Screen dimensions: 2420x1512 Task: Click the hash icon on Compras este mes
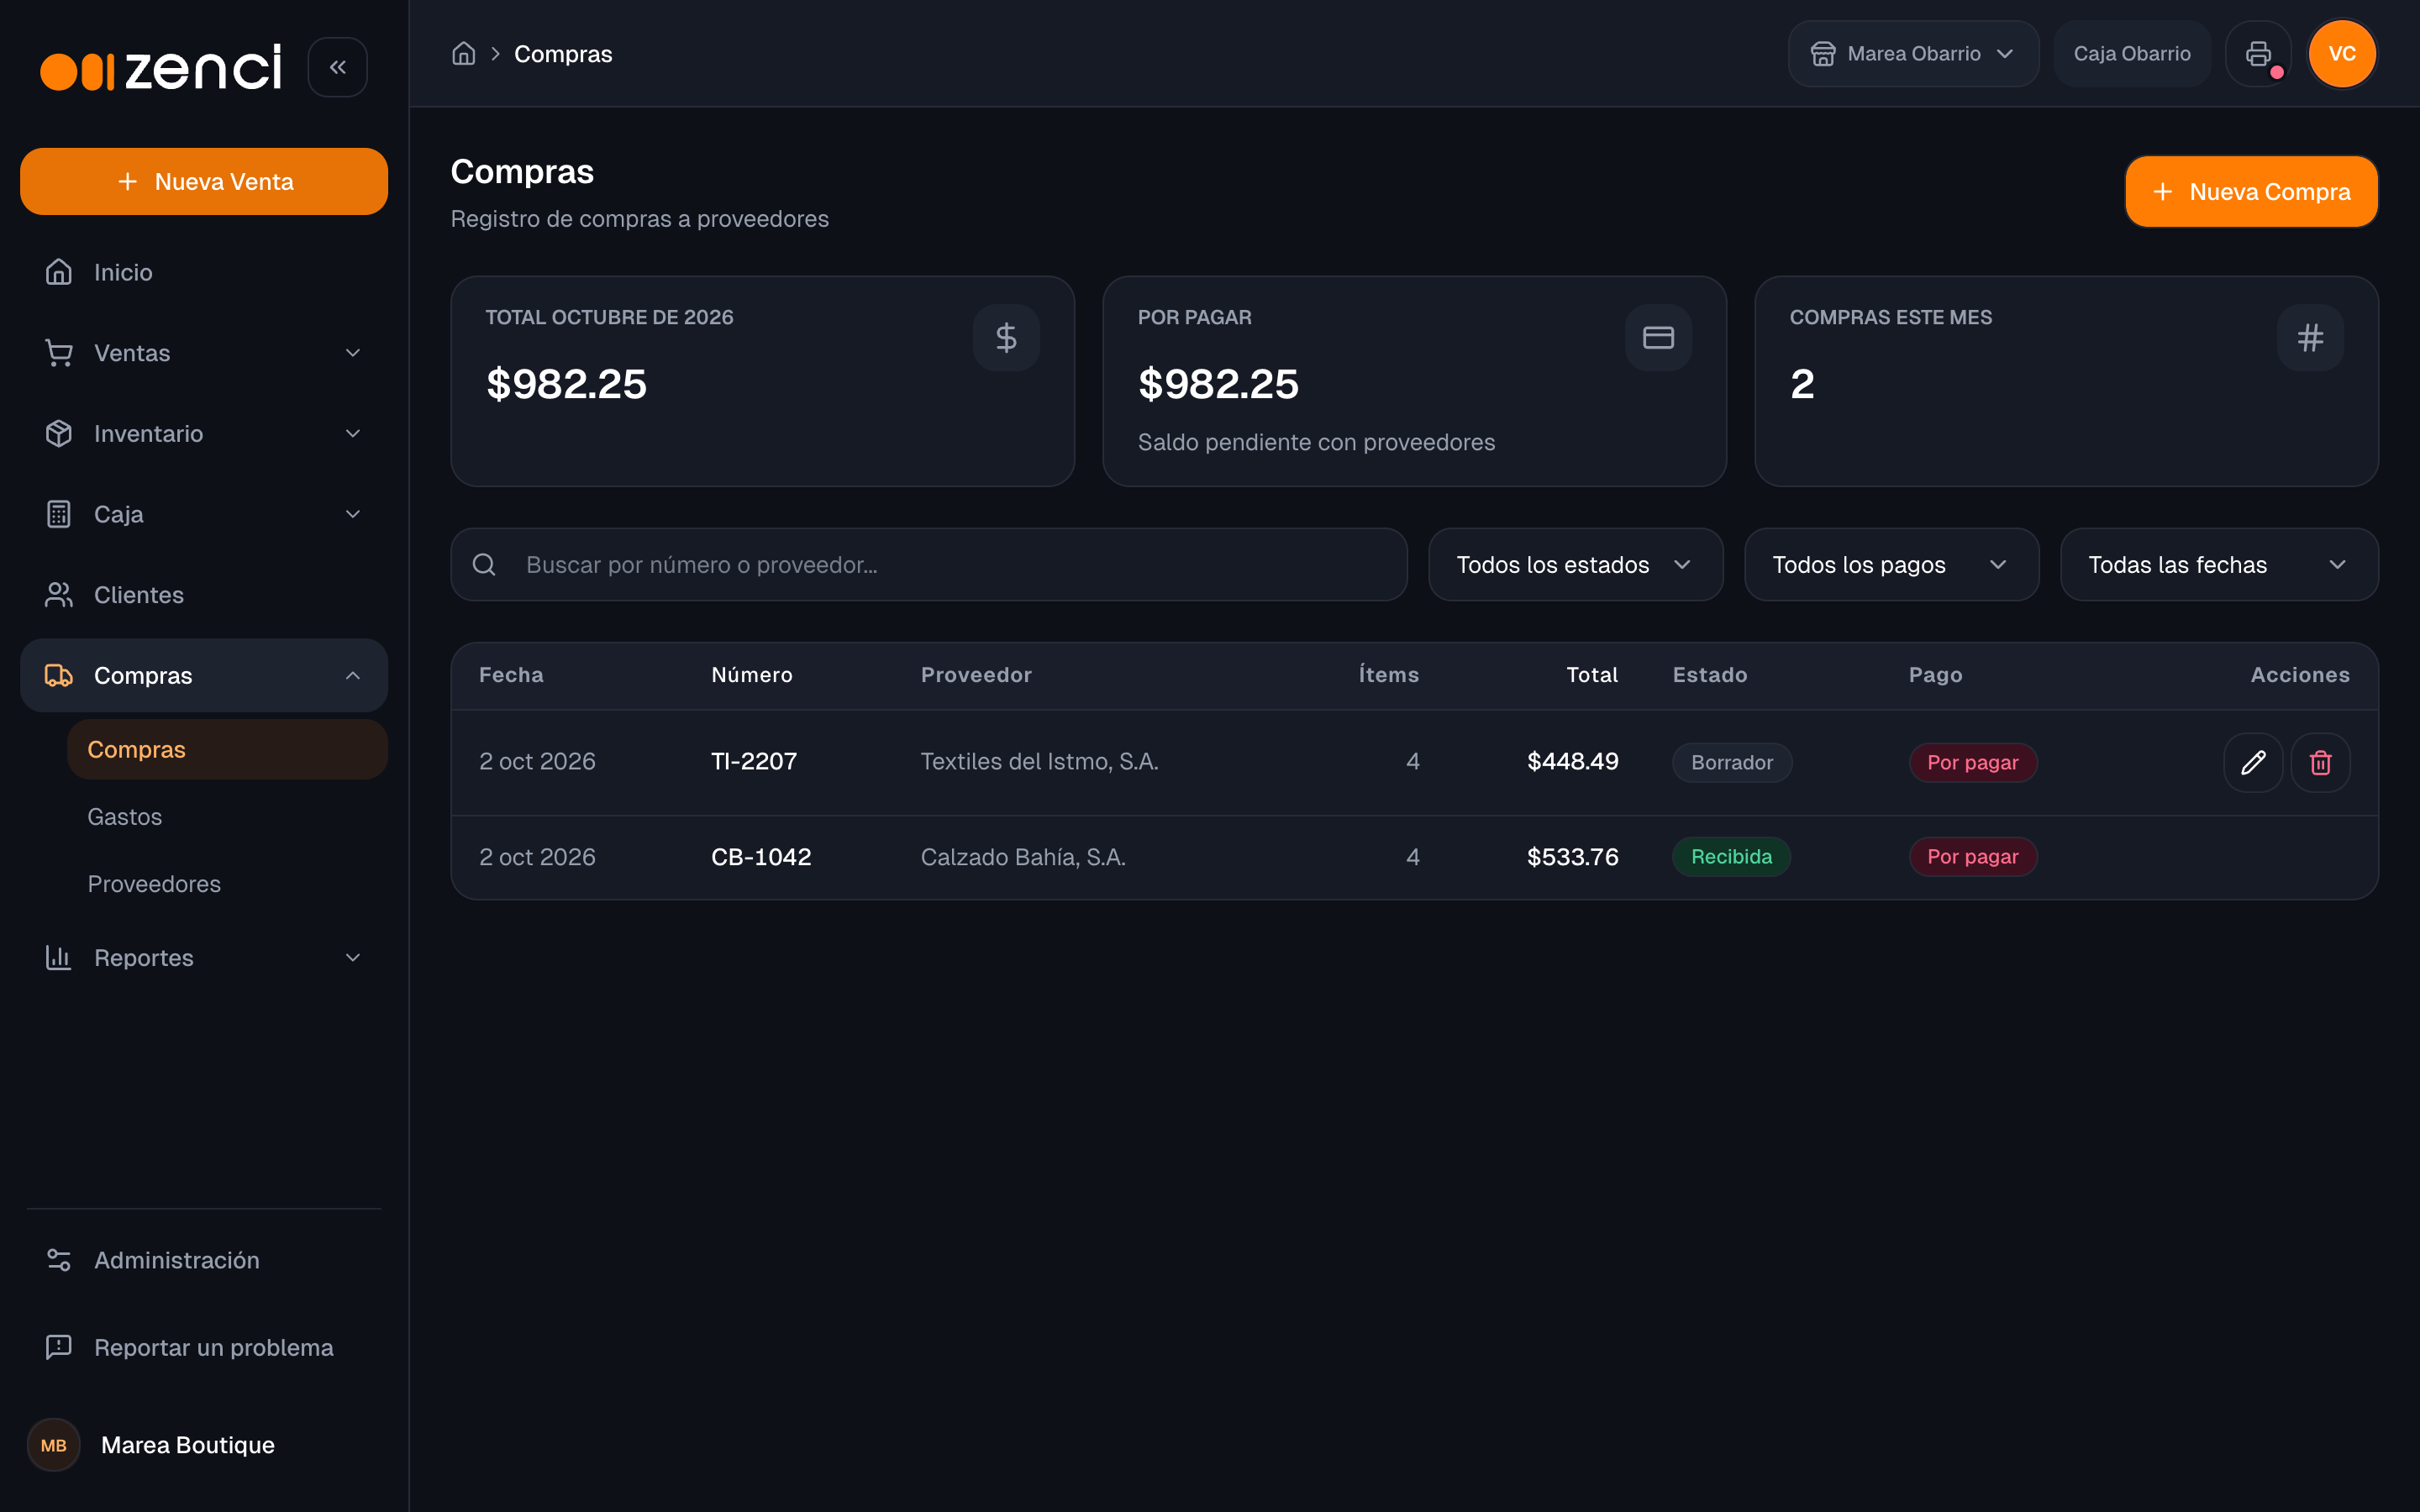pos(2310,338)
